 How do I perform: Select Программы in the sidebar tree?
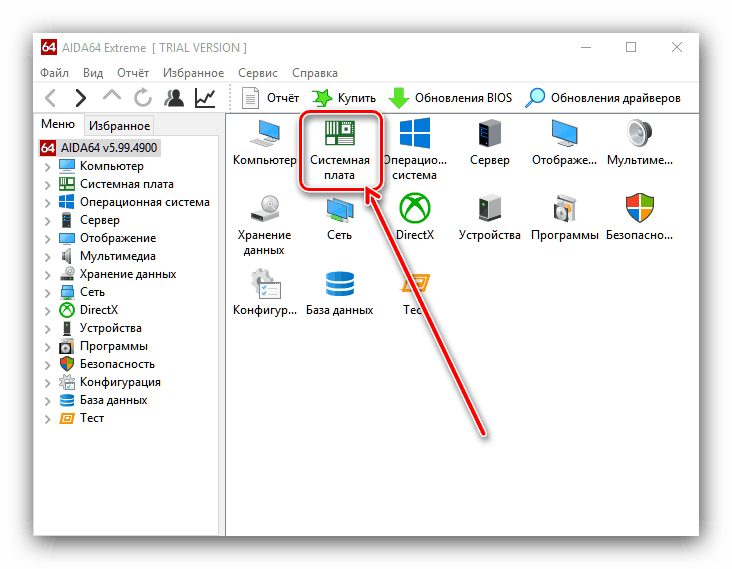click(x=104, y=346)
